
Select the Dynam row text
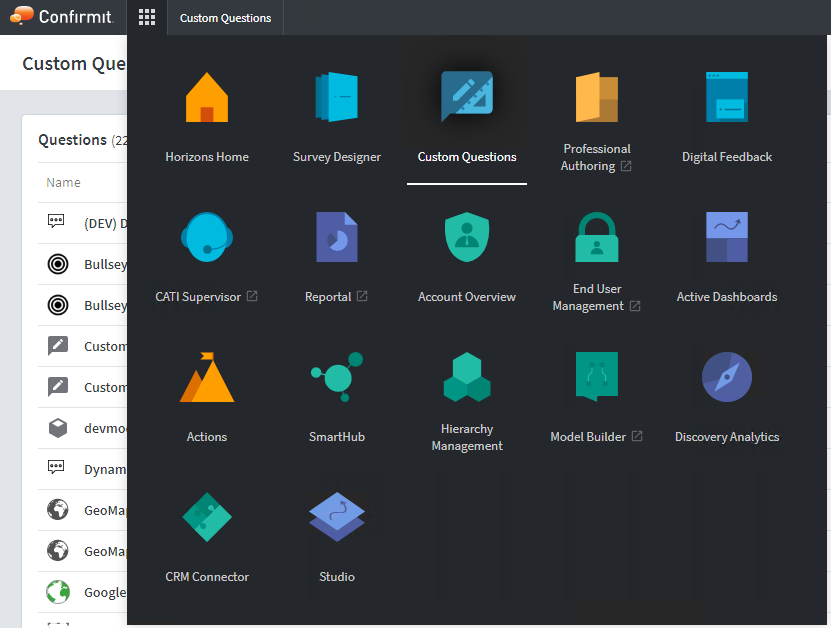[x=105, y=470]
